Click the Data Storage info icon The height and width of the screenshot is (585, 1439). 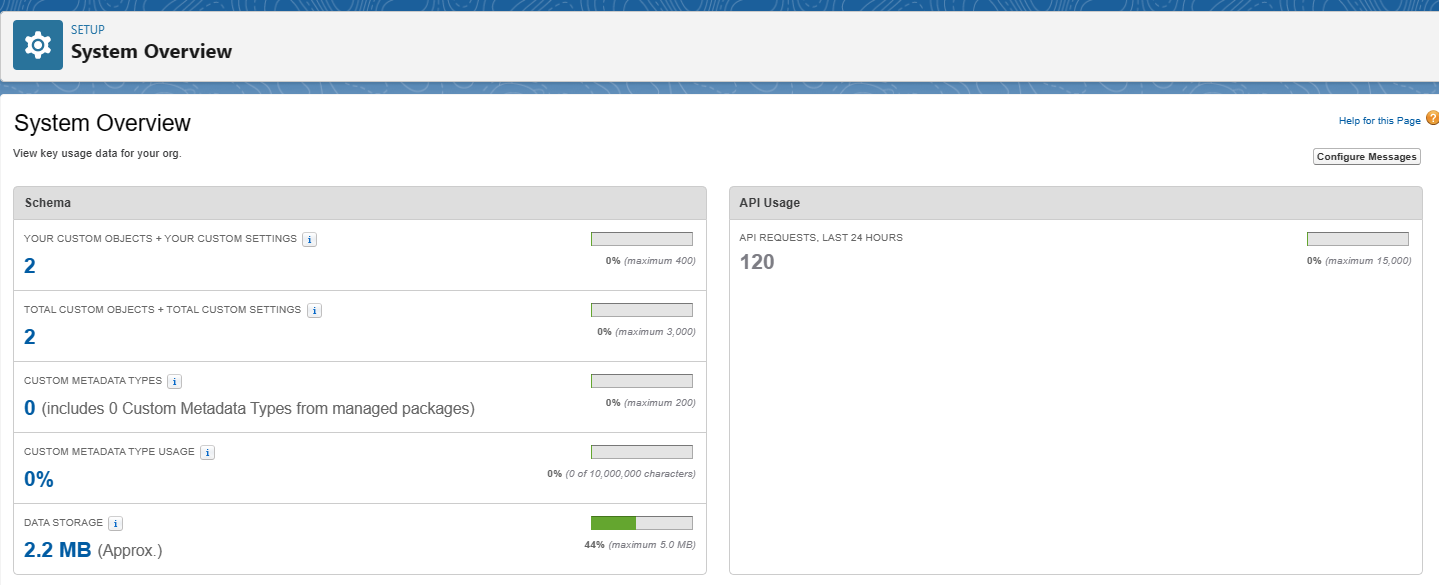click(x=115, y=524)
